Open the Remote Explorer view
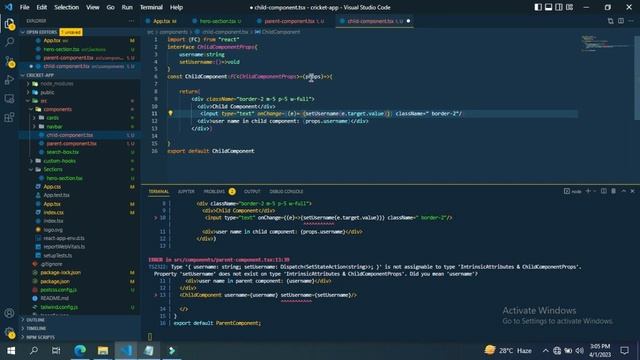The image size is (640, 360). pyautogui.click(x=9, y=99)
